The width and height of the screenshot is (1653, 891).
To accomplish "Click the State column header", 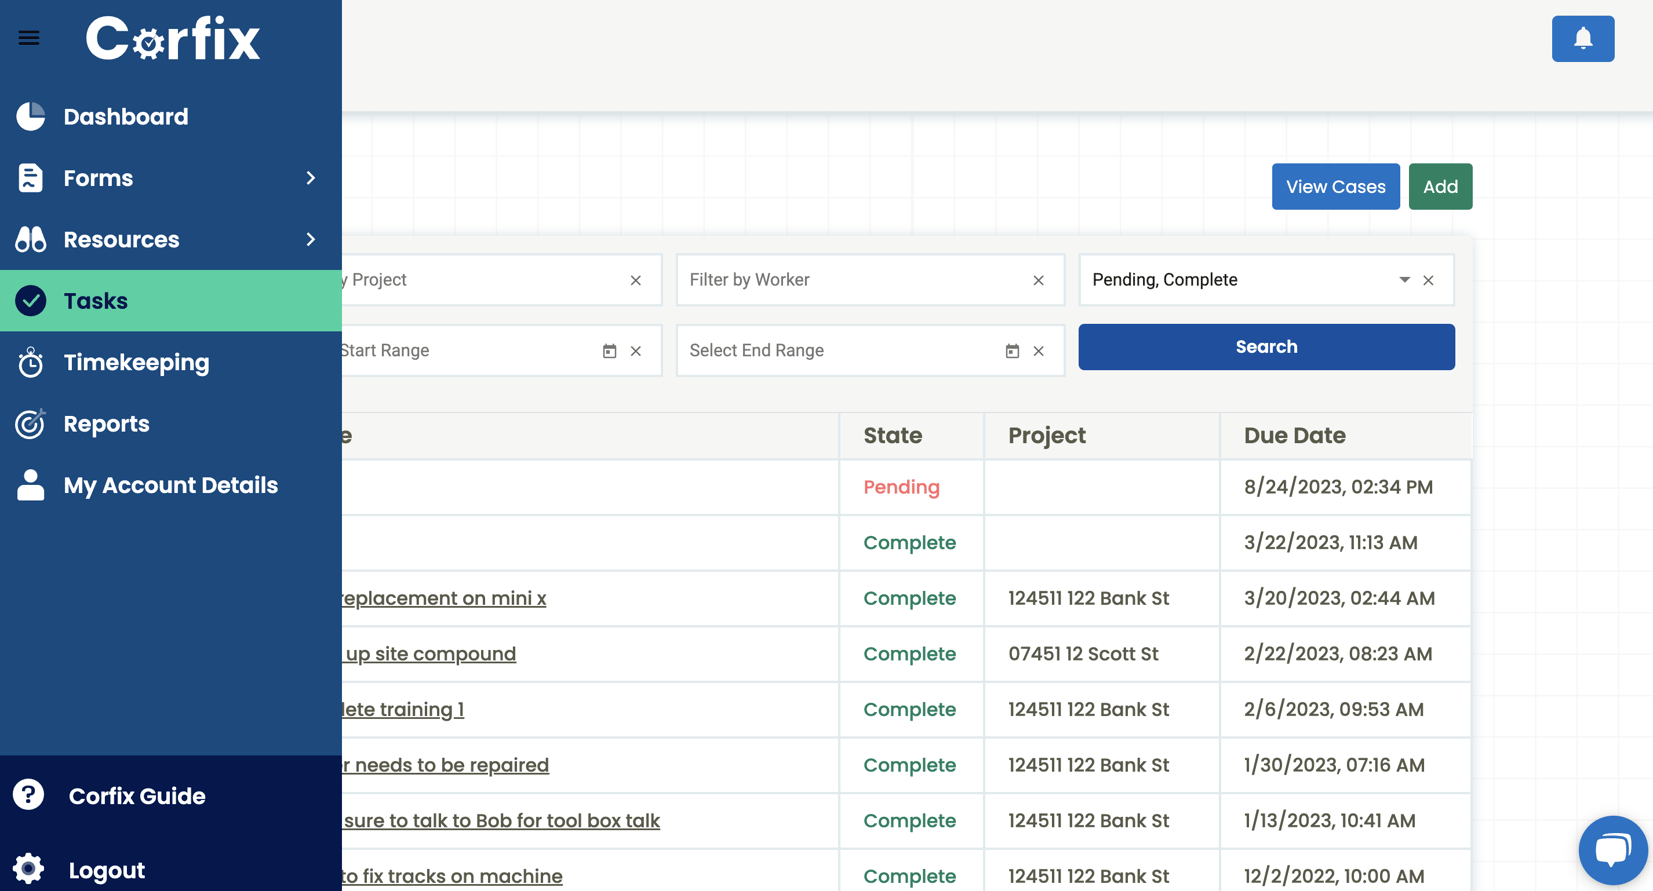I will pos(893,436).
